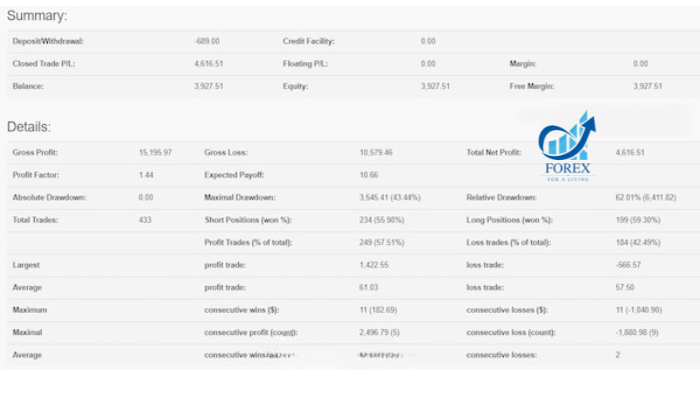
Task: Click the Largest loss trade value -566.57
Action: coord(628,265)
